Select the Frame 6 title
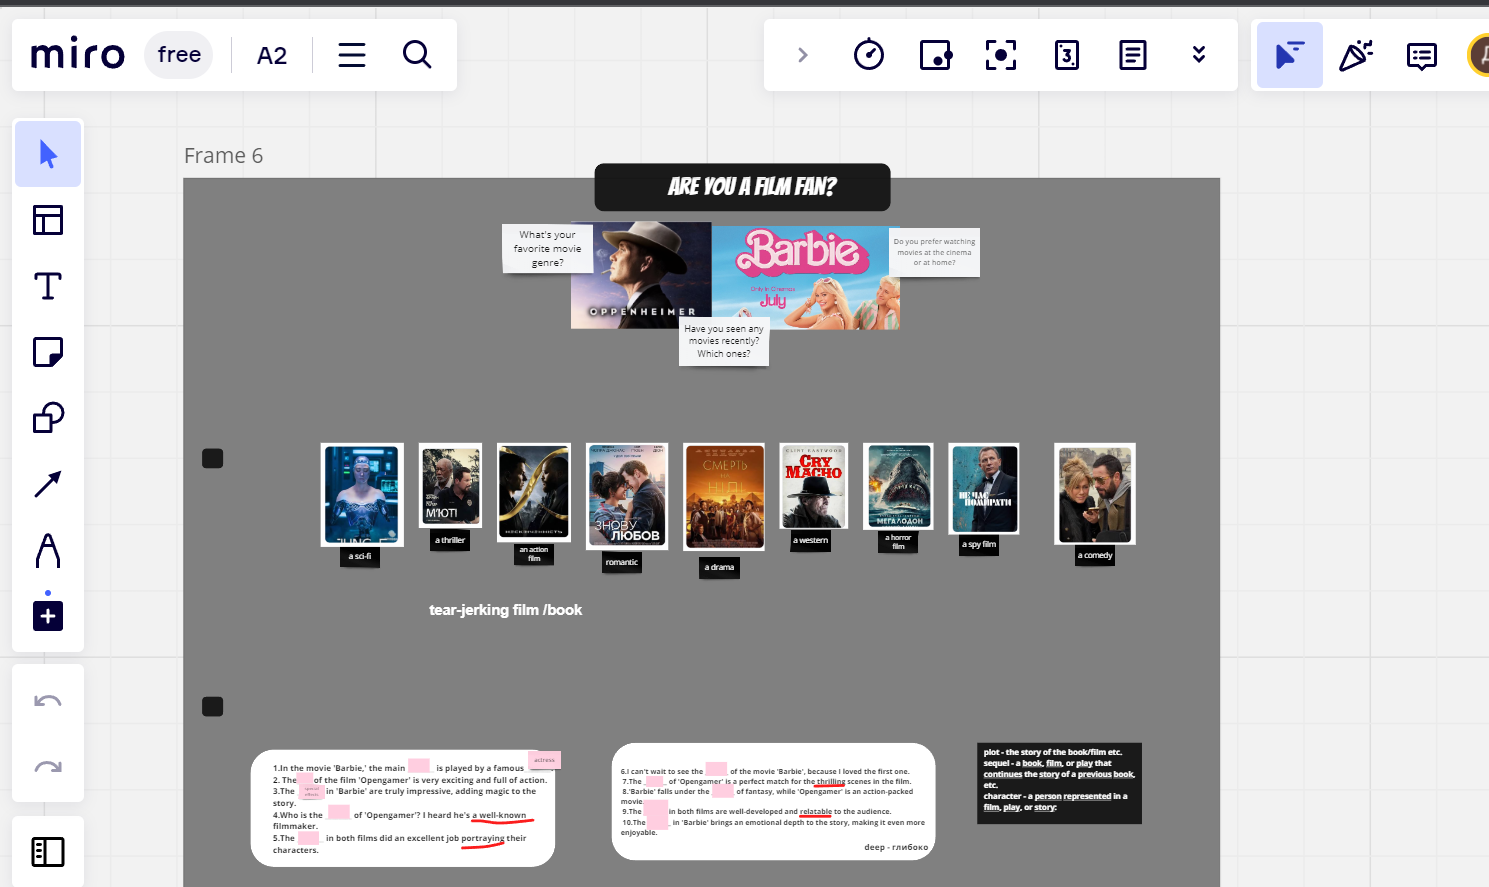Image resolution: width=1489 pixels, height=887 pixels. coord(223,156)
